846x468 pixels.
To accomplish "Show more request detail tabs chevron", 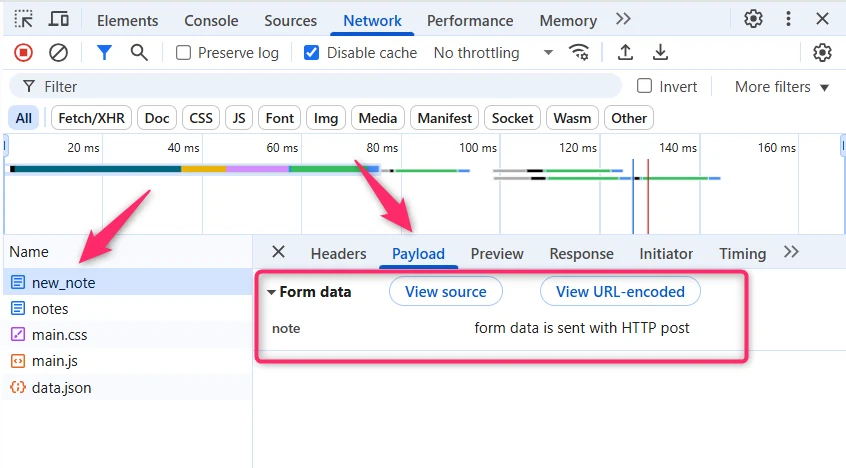I will coord(791,252).
